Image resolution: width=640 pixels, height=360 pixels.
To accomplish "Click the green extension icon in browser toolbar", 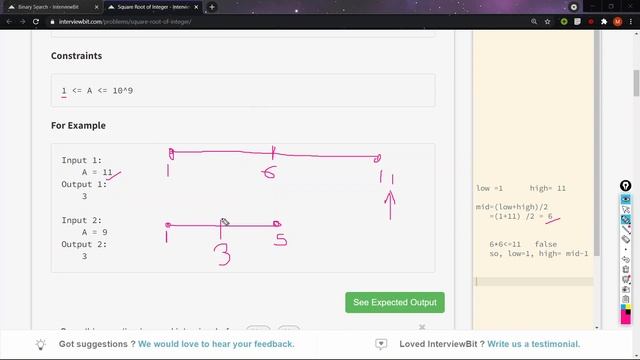I will click(564, 22).
